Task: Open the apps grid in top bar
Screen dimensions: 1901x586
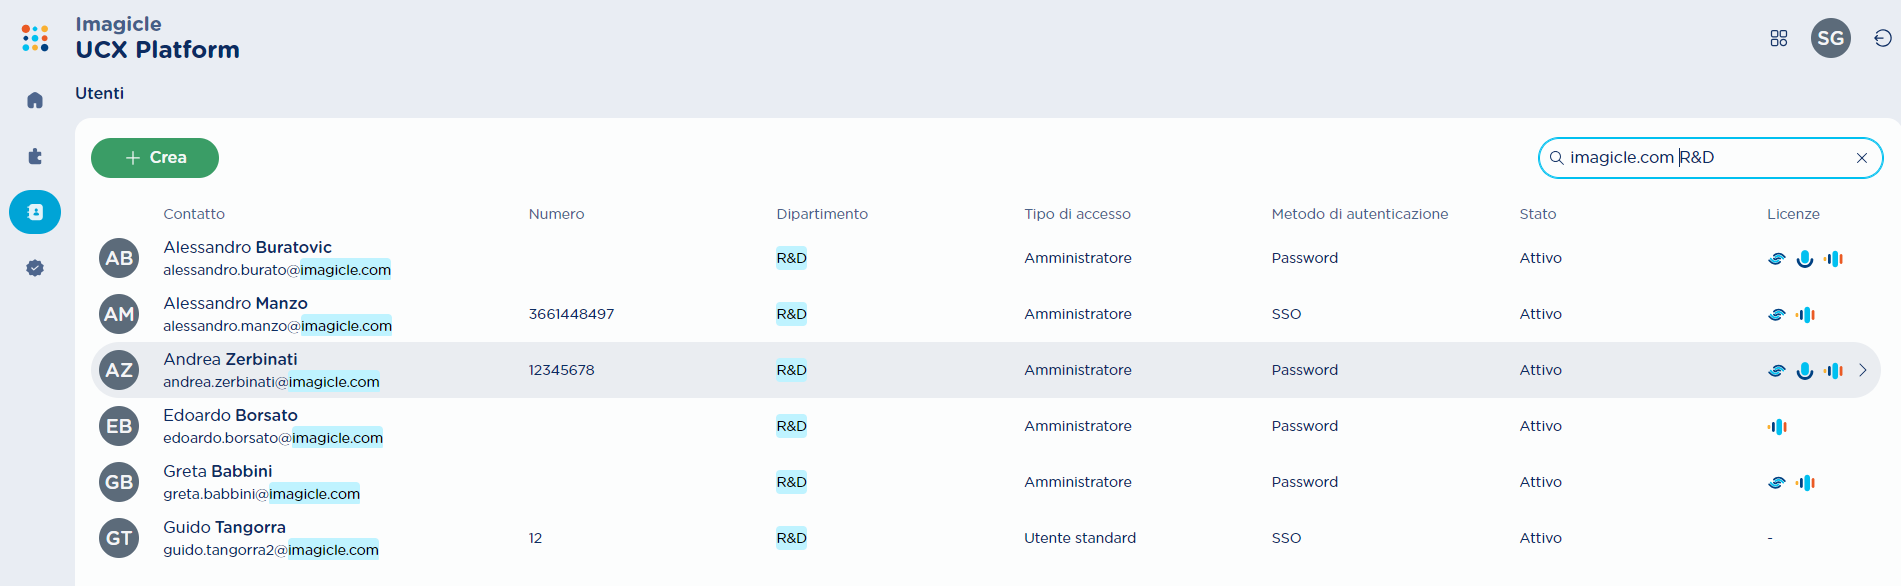Action: click(1778, 38)
